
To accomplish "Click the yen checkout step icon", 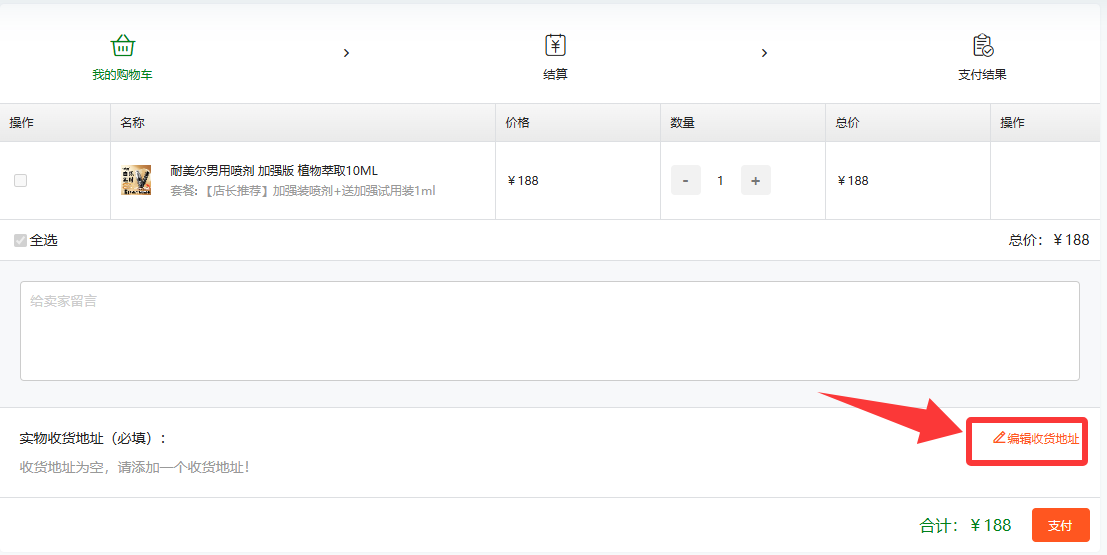I will click(x=556, y=45).
